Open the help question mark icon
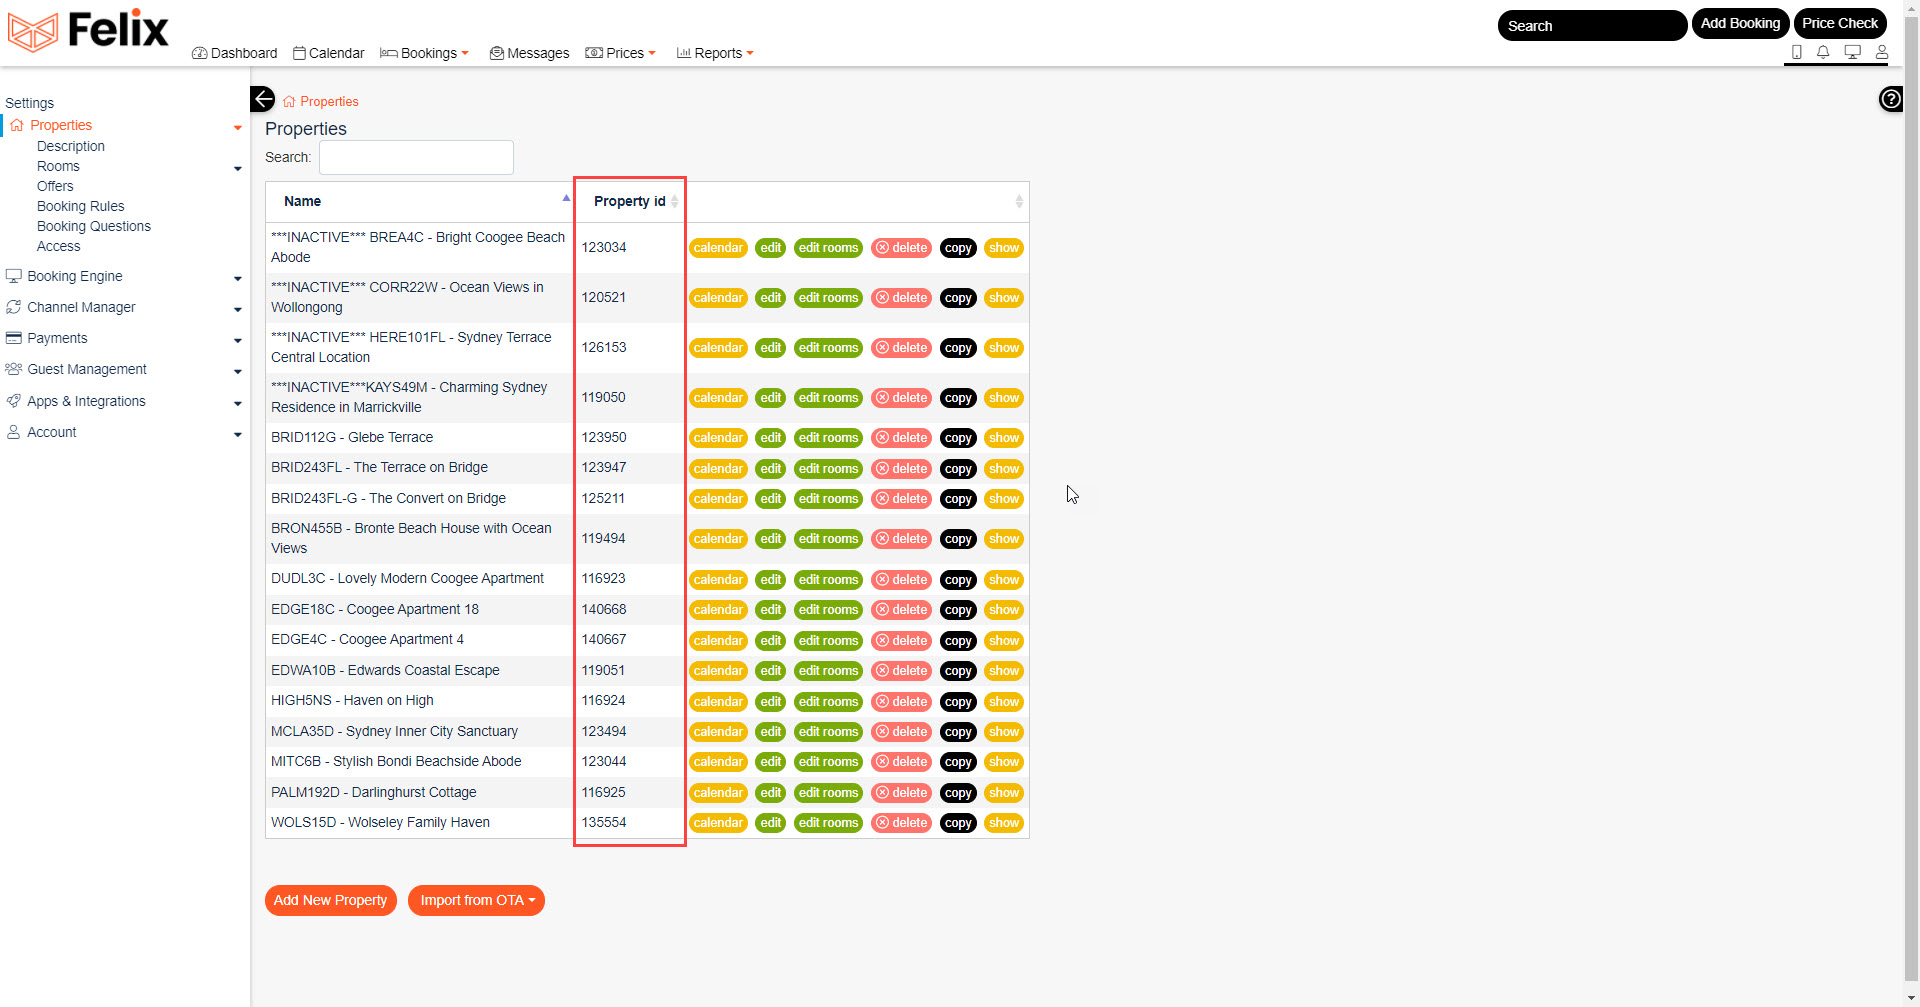This screenshot has width=1920, height=1007. (x=1891, y=99)
